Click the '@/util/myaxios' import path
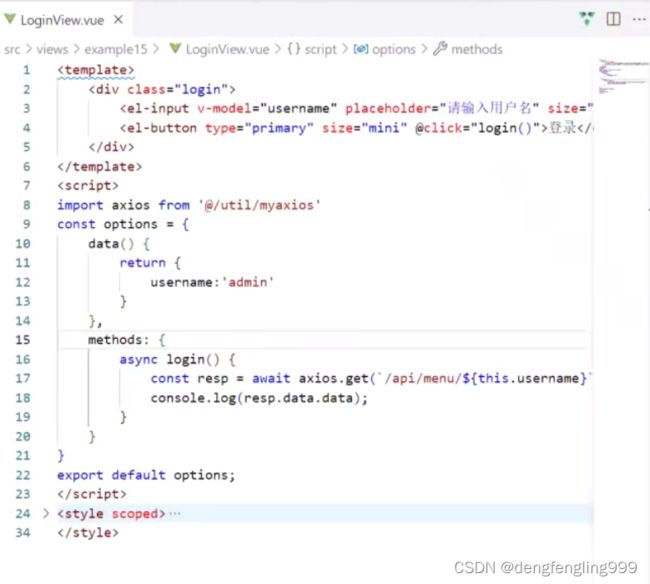 click(x=259, y=205)
